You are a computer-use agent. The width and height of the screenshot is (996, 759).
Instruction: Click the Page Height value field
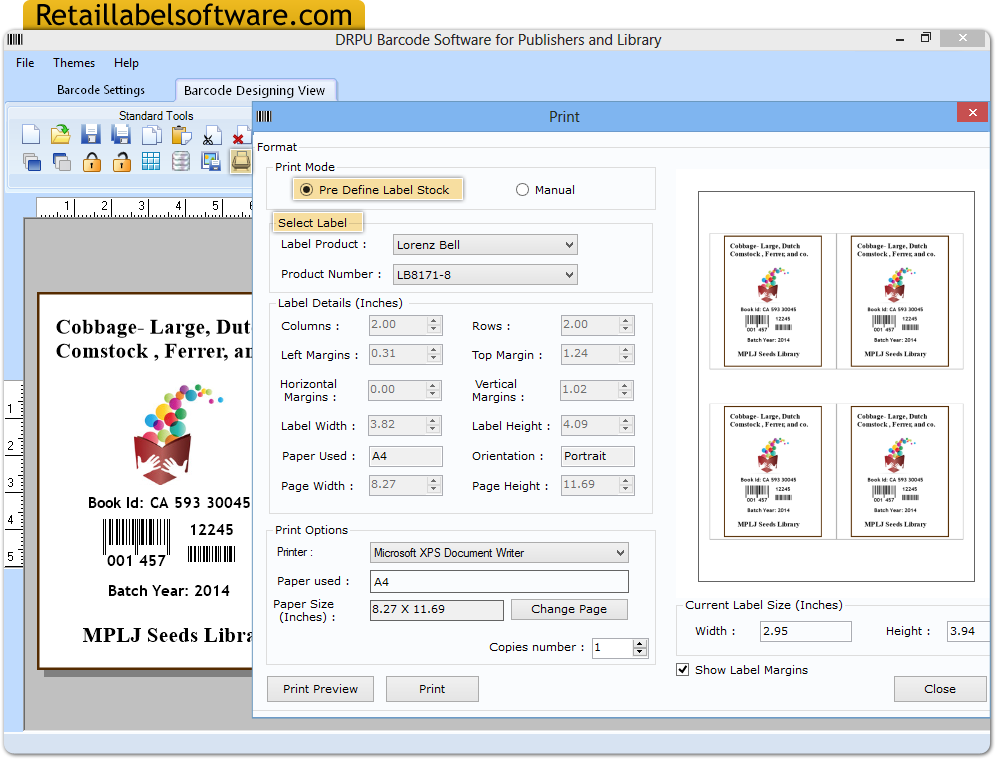pos(597,485)
